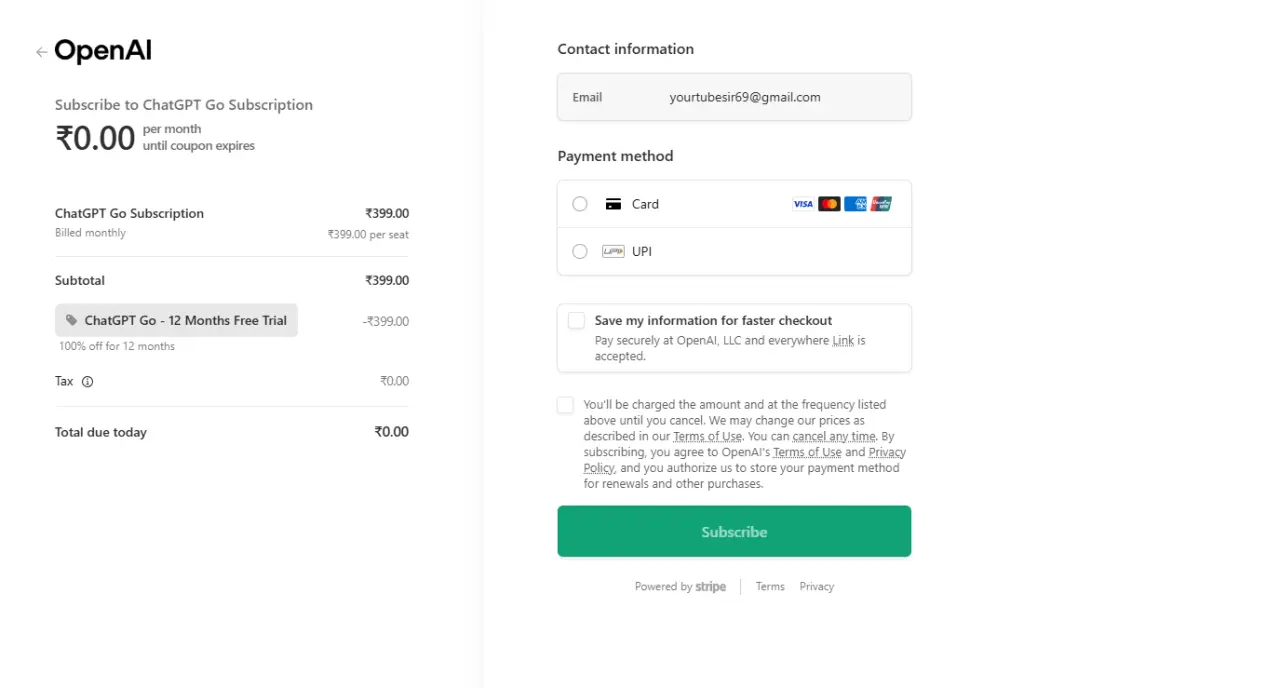This screenshot has height=688, width=1280.
Task: Open the Privacy Policy link in agreement text
Action: [x=745, y=460]
